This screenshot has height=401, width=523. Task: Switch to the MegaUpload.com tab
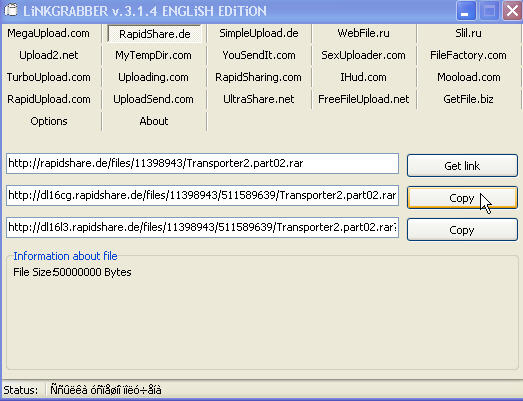pyautogui.click(x=49, y=33)
